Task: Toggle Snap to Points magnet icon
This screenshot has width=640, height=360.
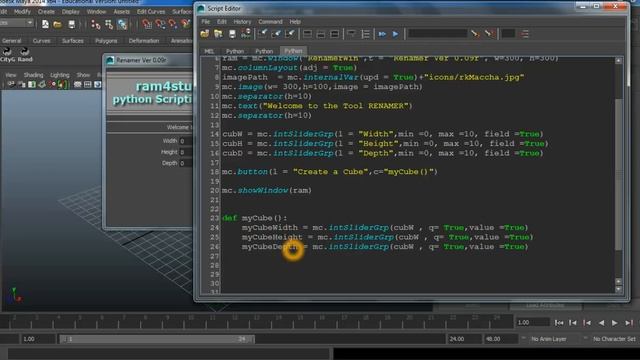Action: 173,24
